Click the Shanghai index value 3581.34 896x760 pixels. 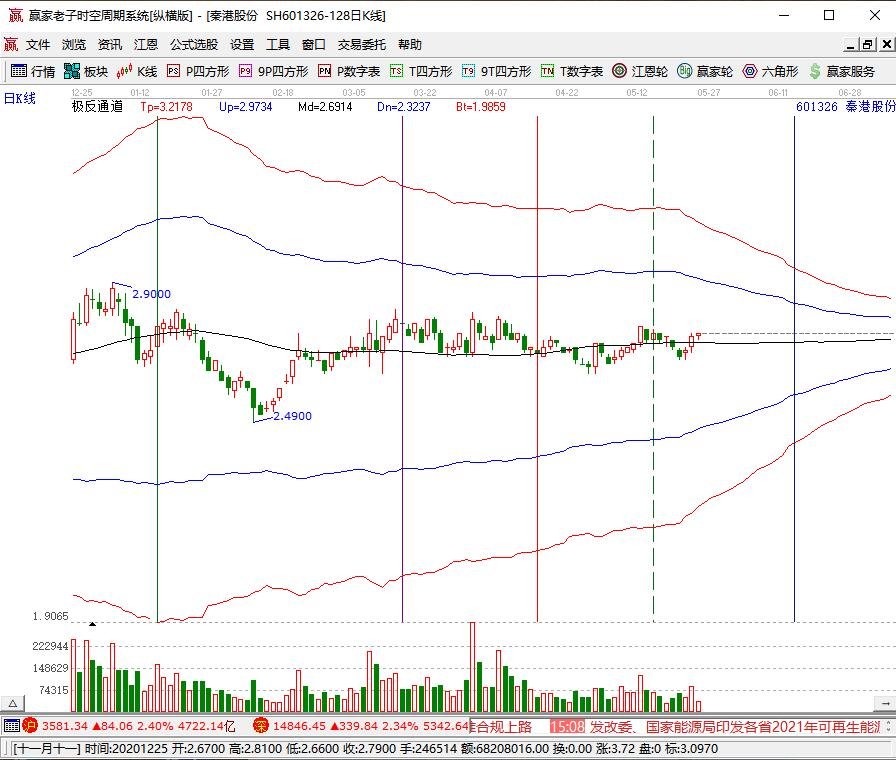[x=65, y=726]
